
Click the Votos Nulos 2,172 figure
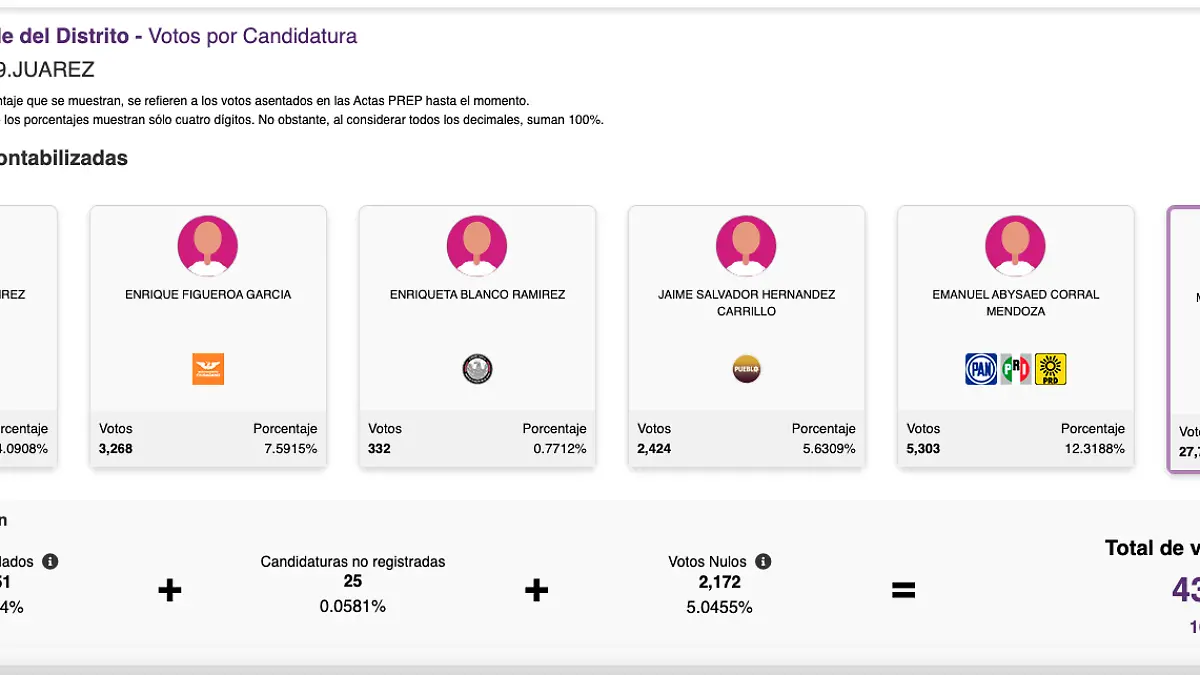717,582
